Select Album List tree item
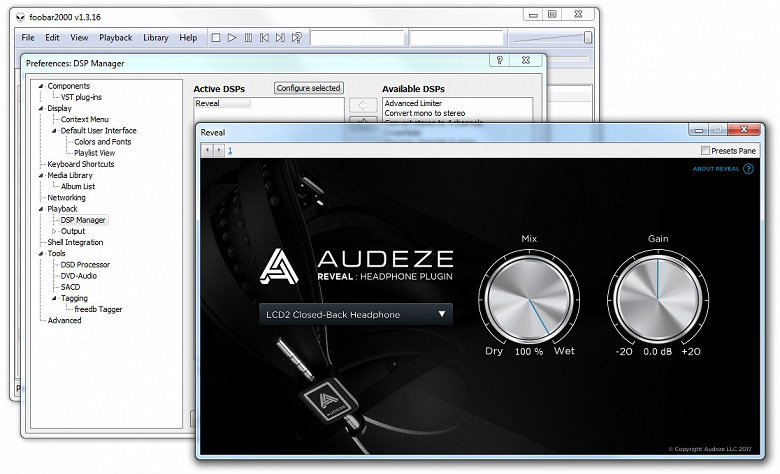780x474 pixels. tap(78, 187)
